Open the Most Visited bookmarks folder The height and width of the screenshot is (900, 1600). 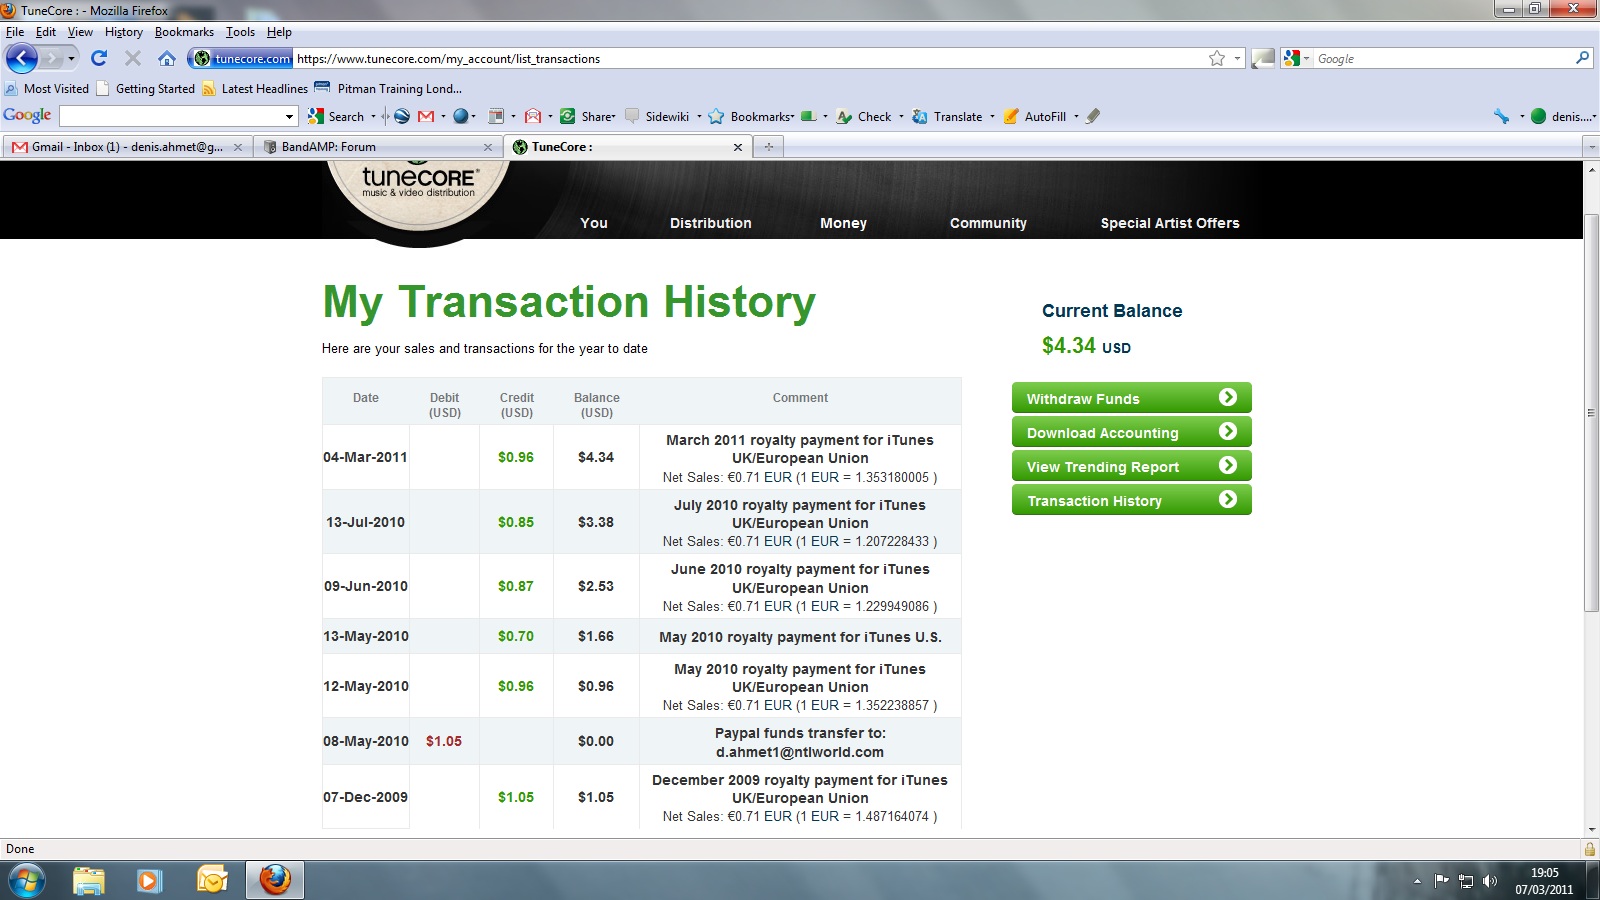[x=47, y=88]
